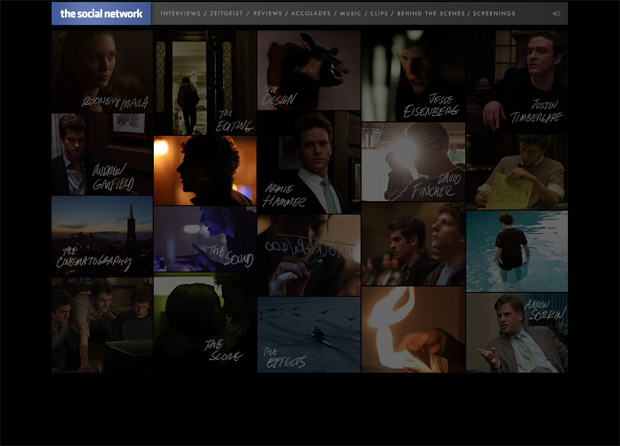Open the Reviews page
This screenshot has height=446, width=620.
tap(268, 13)
